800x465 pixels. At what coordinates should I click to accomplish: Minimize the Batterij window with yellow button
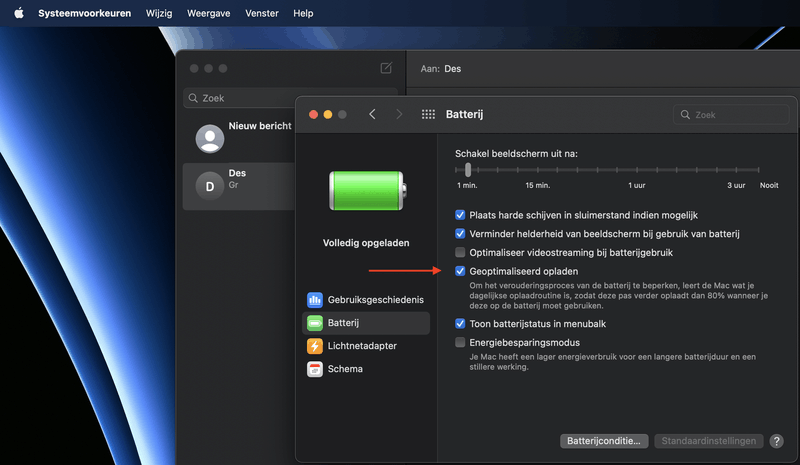tap(328, 114)
